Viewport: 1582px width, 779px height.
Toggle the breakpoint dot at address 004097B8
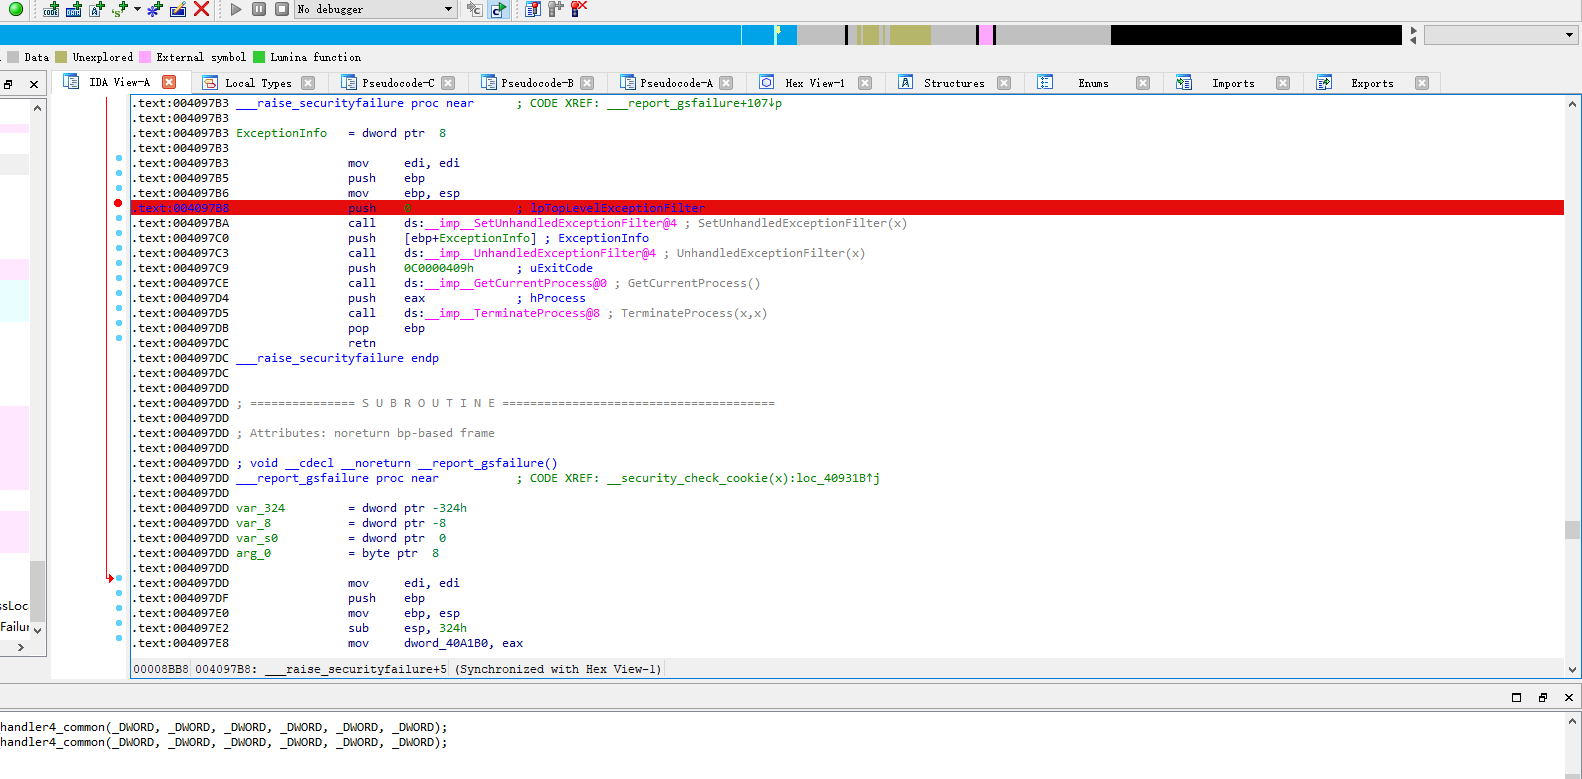(118, 203)
